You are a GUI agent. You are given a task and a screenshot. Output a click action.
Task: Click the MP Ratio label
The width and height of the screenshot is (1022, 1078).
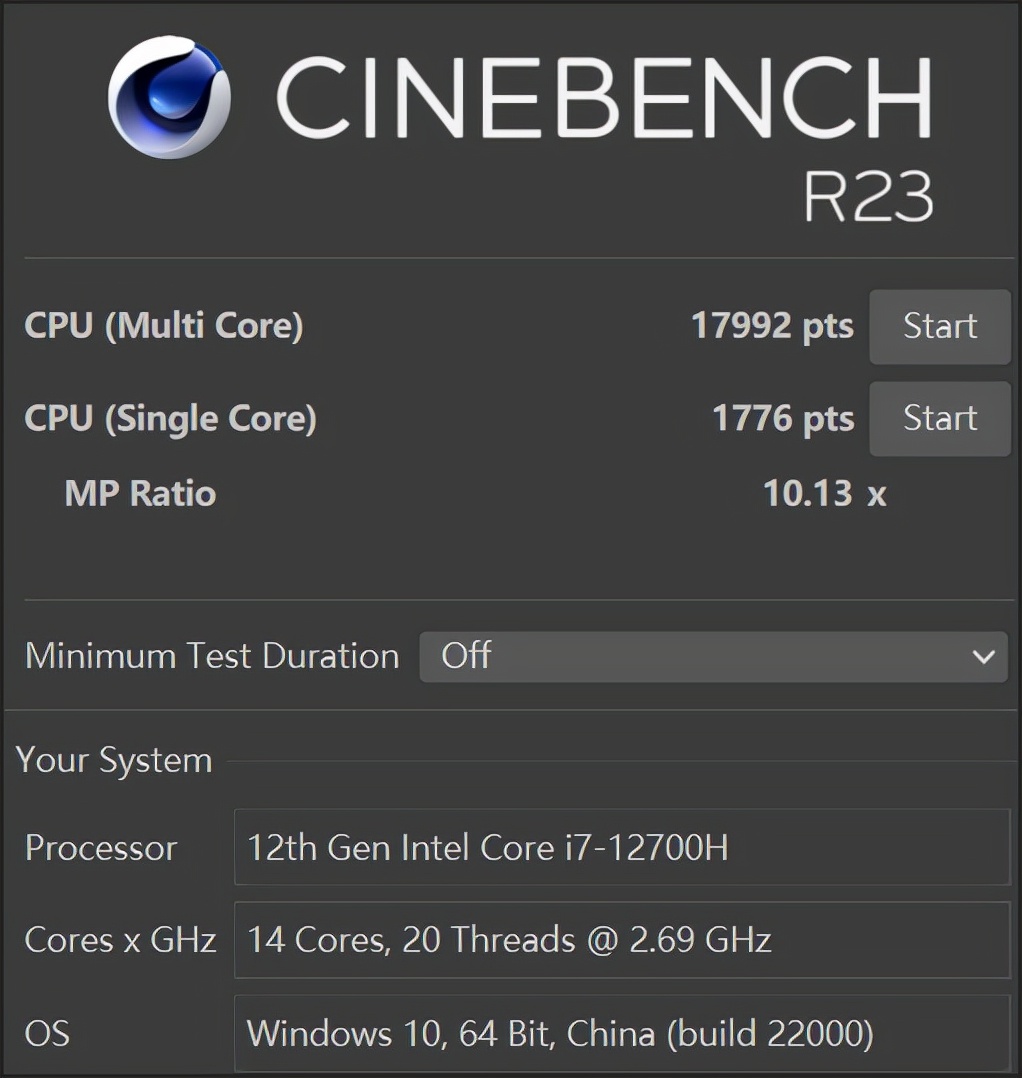coord(140,493)
